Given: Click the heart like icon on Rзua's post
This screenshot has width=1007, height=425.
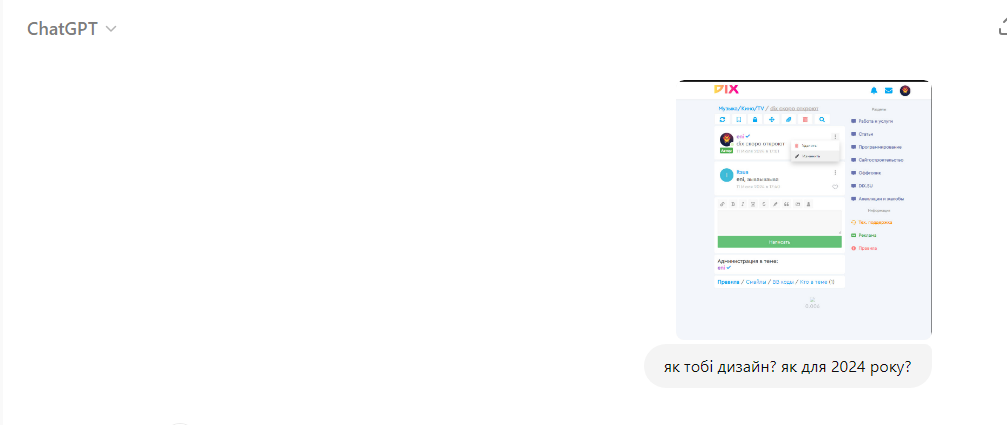Looking at the screenshot, I should tap(835, 187).
